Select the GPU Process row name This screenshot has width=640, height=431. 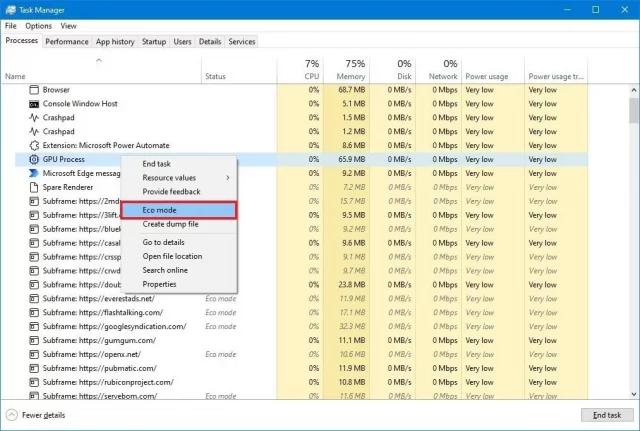click(x=64, y=159)
